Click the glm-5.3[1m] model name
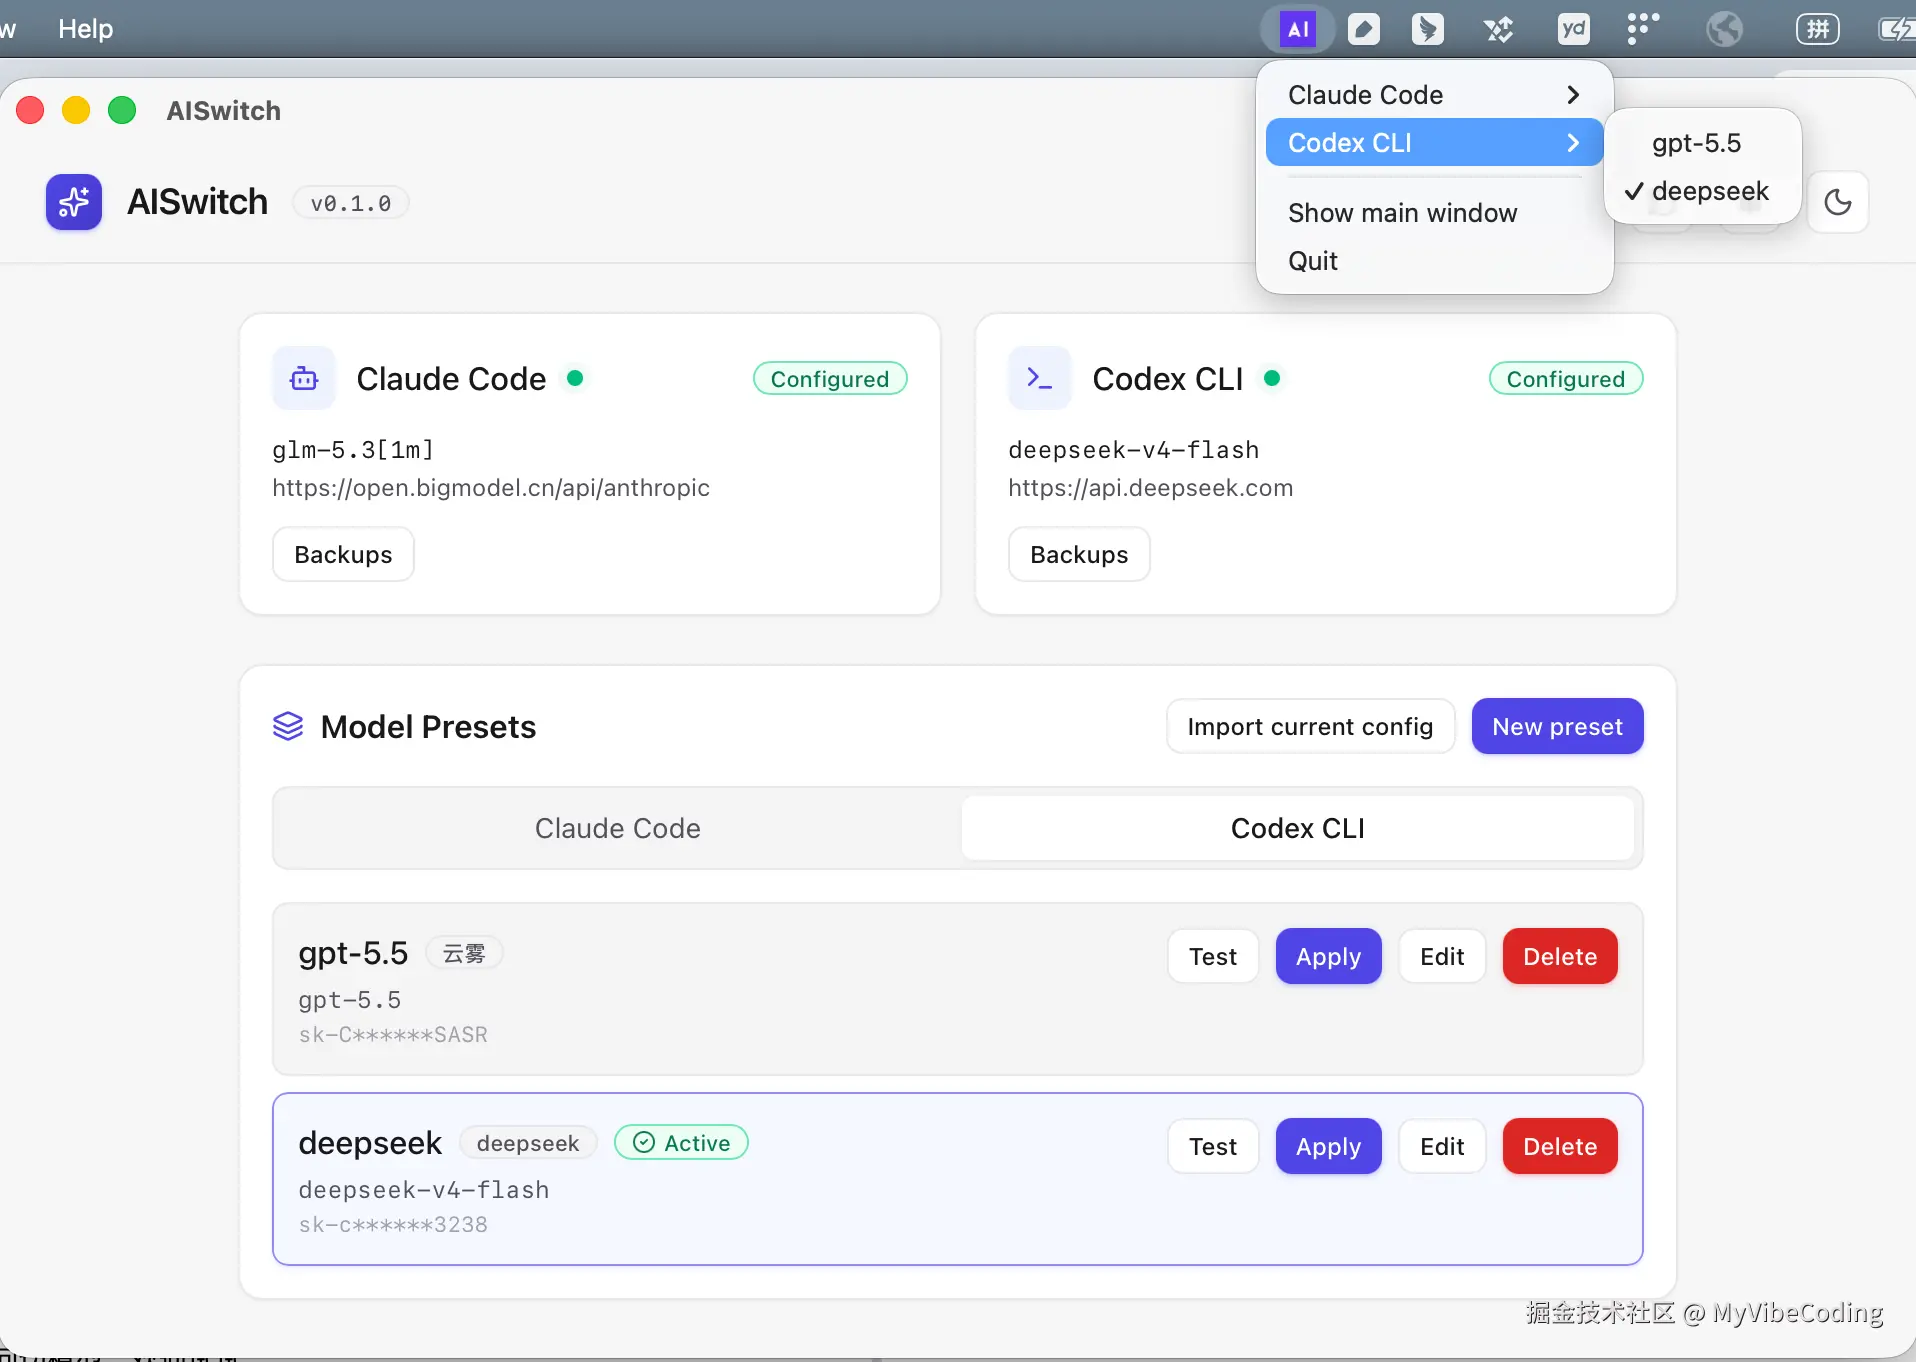Viewport: 1916px width, 1362px height. [353, 450]
